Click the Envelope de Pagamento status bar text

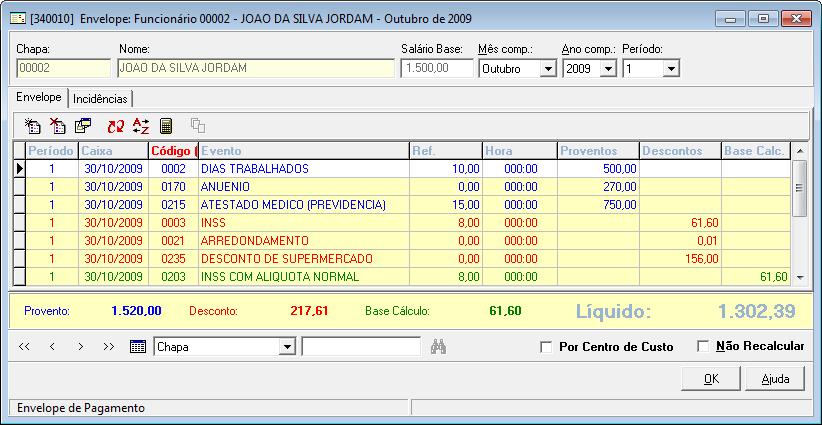(81, 408)
